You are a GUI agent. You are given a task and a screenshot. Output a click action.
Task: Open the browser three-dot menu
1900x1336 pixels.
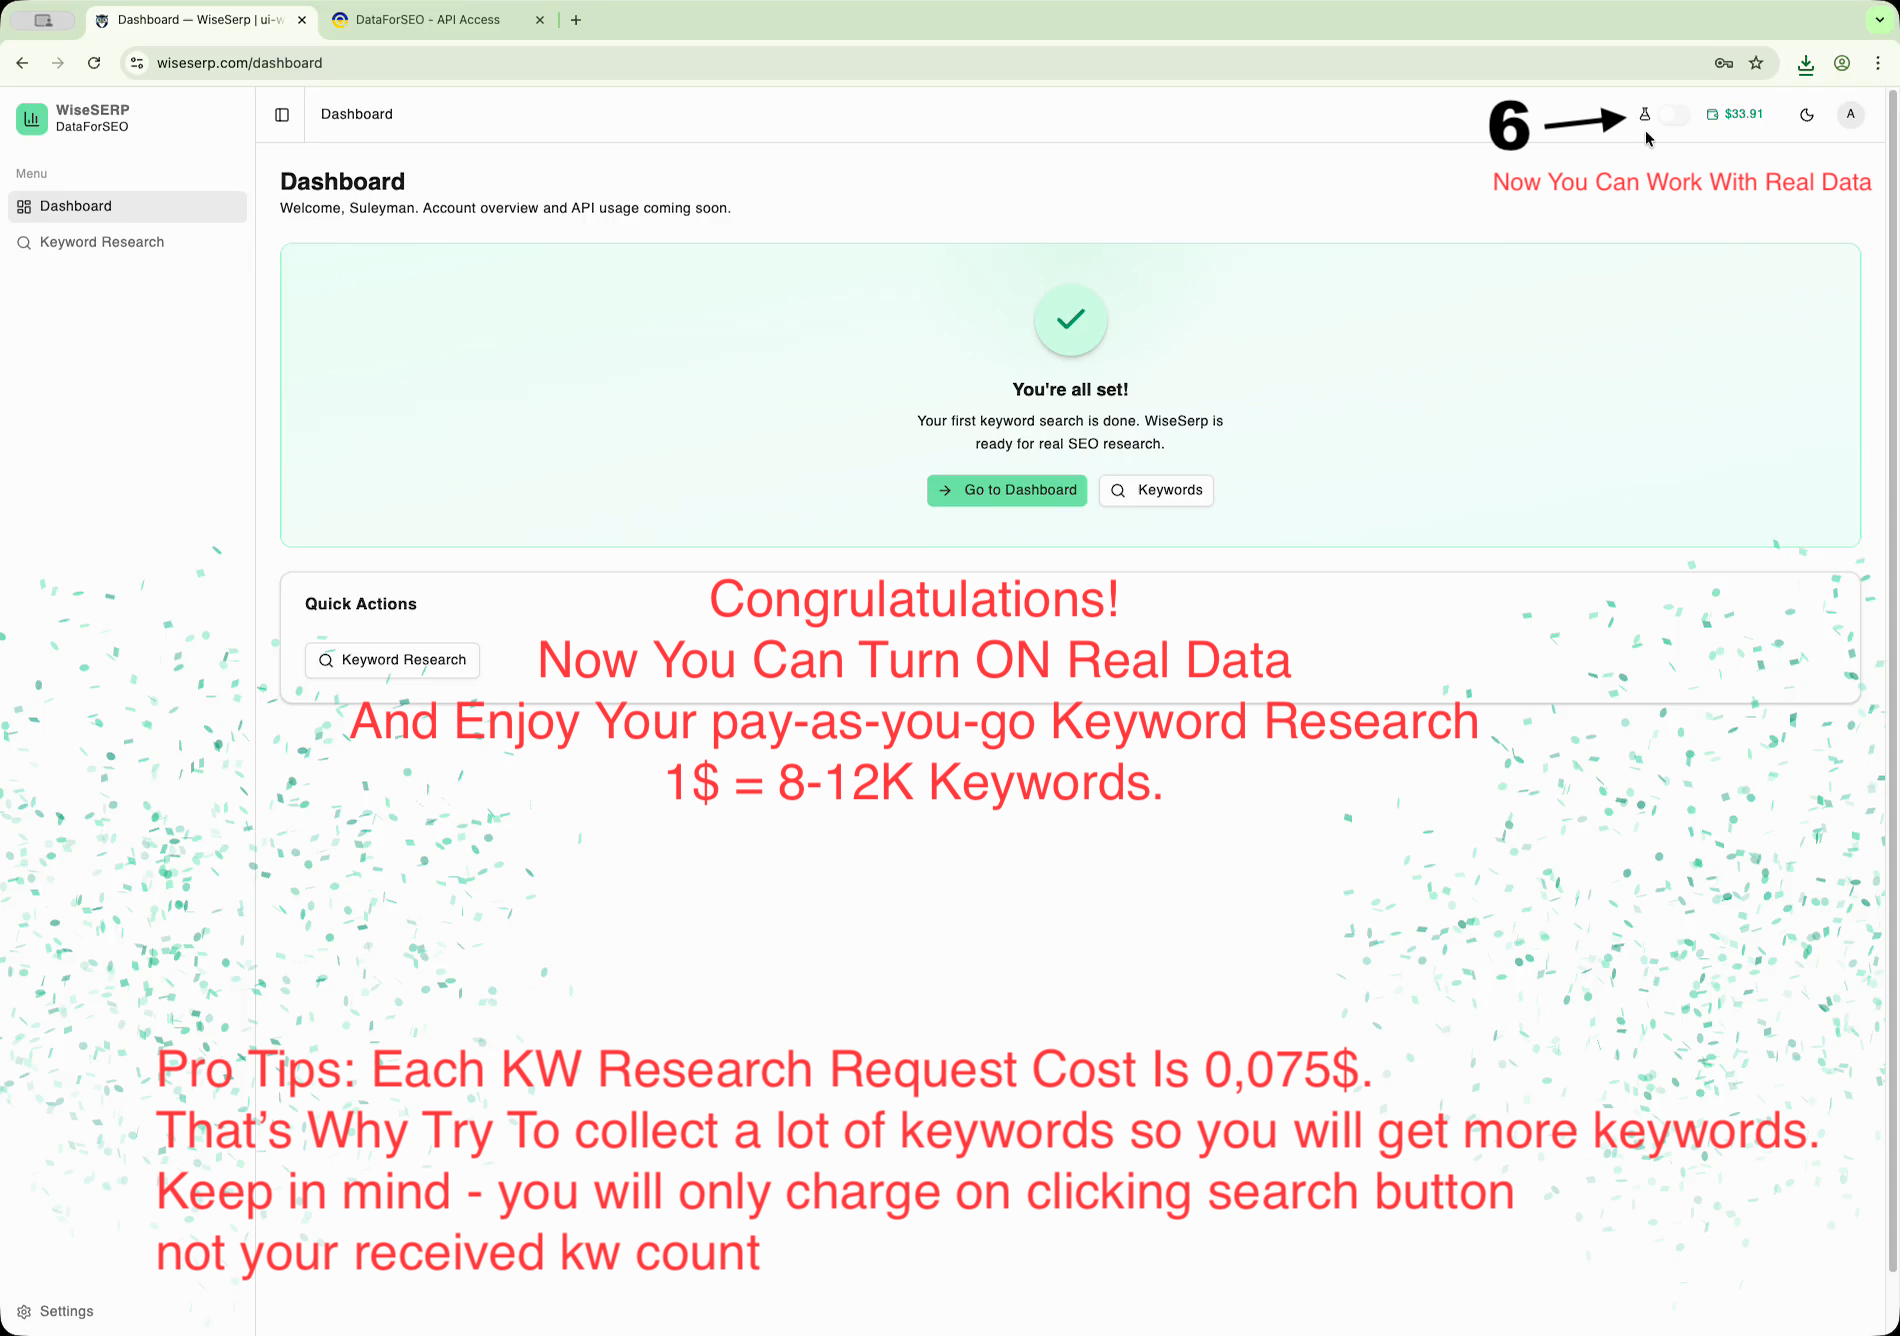(x=1878, y=63)
